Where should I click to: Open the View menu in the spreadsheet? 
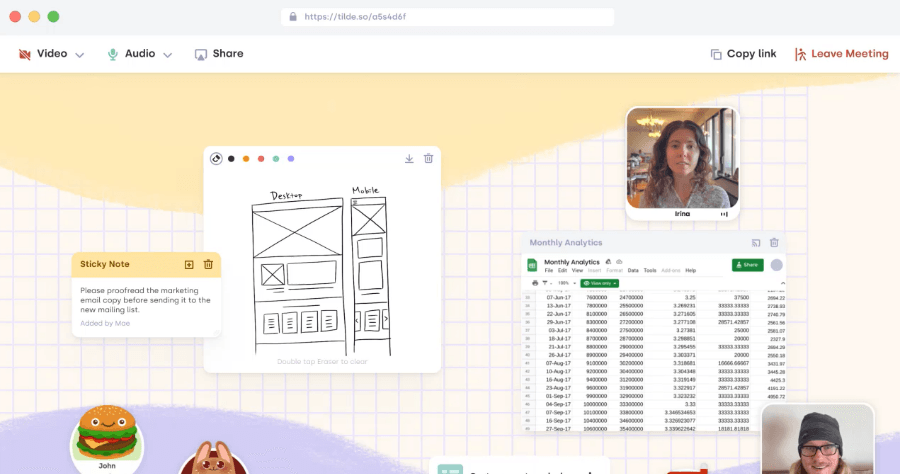577,270
